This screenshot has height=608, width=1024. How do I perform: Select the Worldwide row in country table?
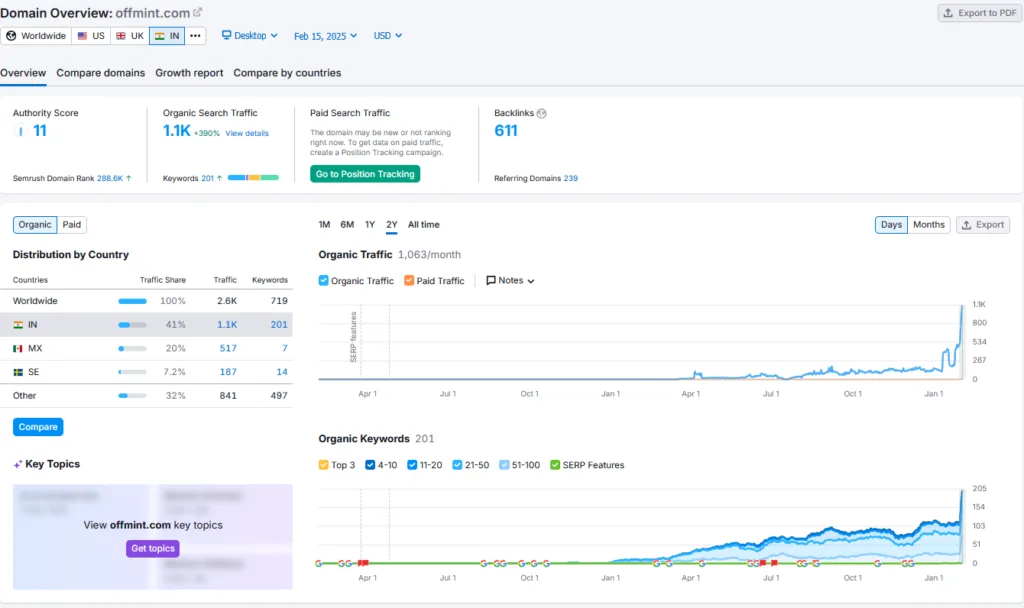pyautogui.click(x=146, y=301)
